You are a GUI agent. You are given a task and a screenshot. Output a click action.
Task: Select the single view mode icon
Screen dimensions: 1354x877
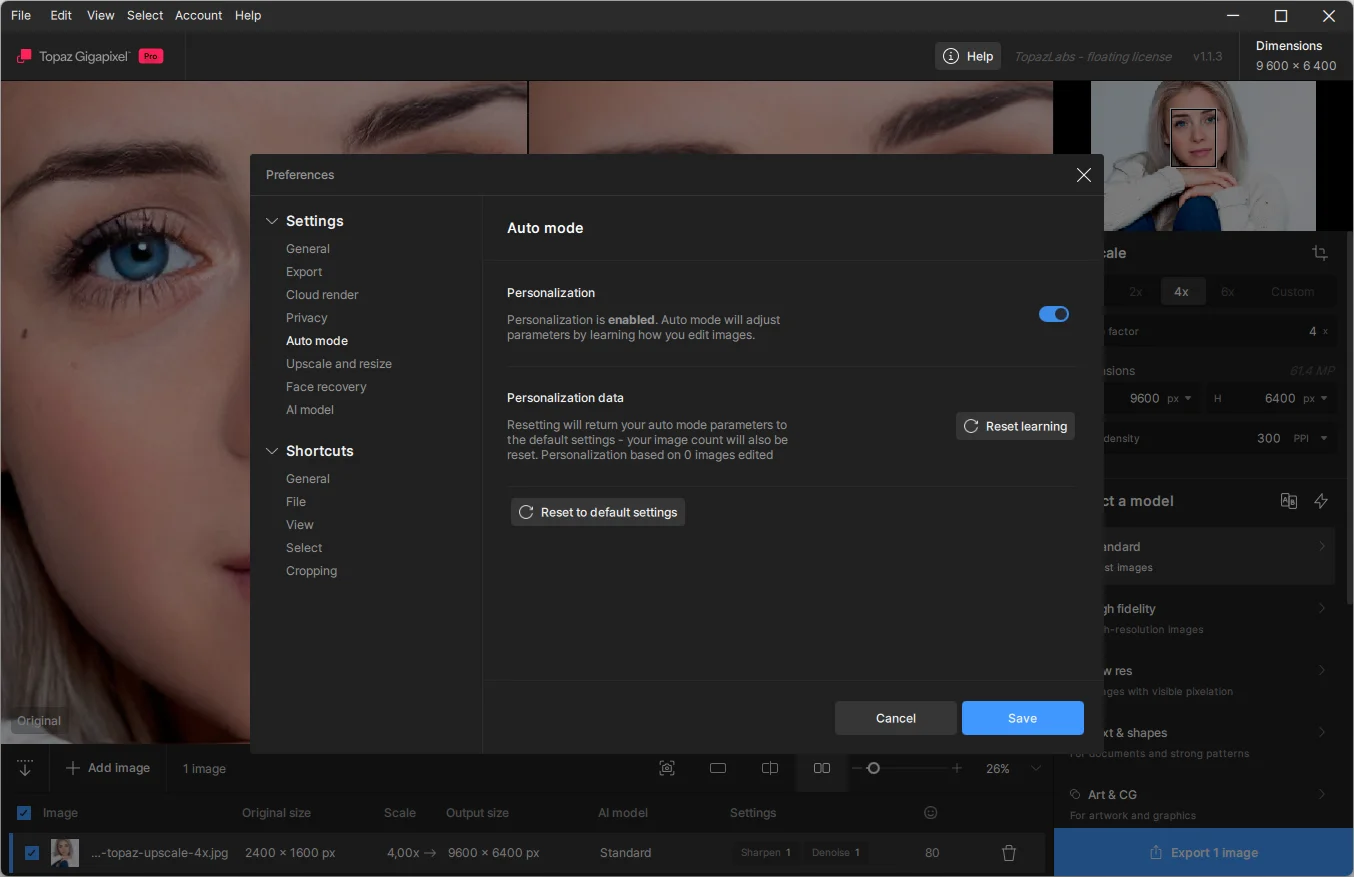point(718,768)
